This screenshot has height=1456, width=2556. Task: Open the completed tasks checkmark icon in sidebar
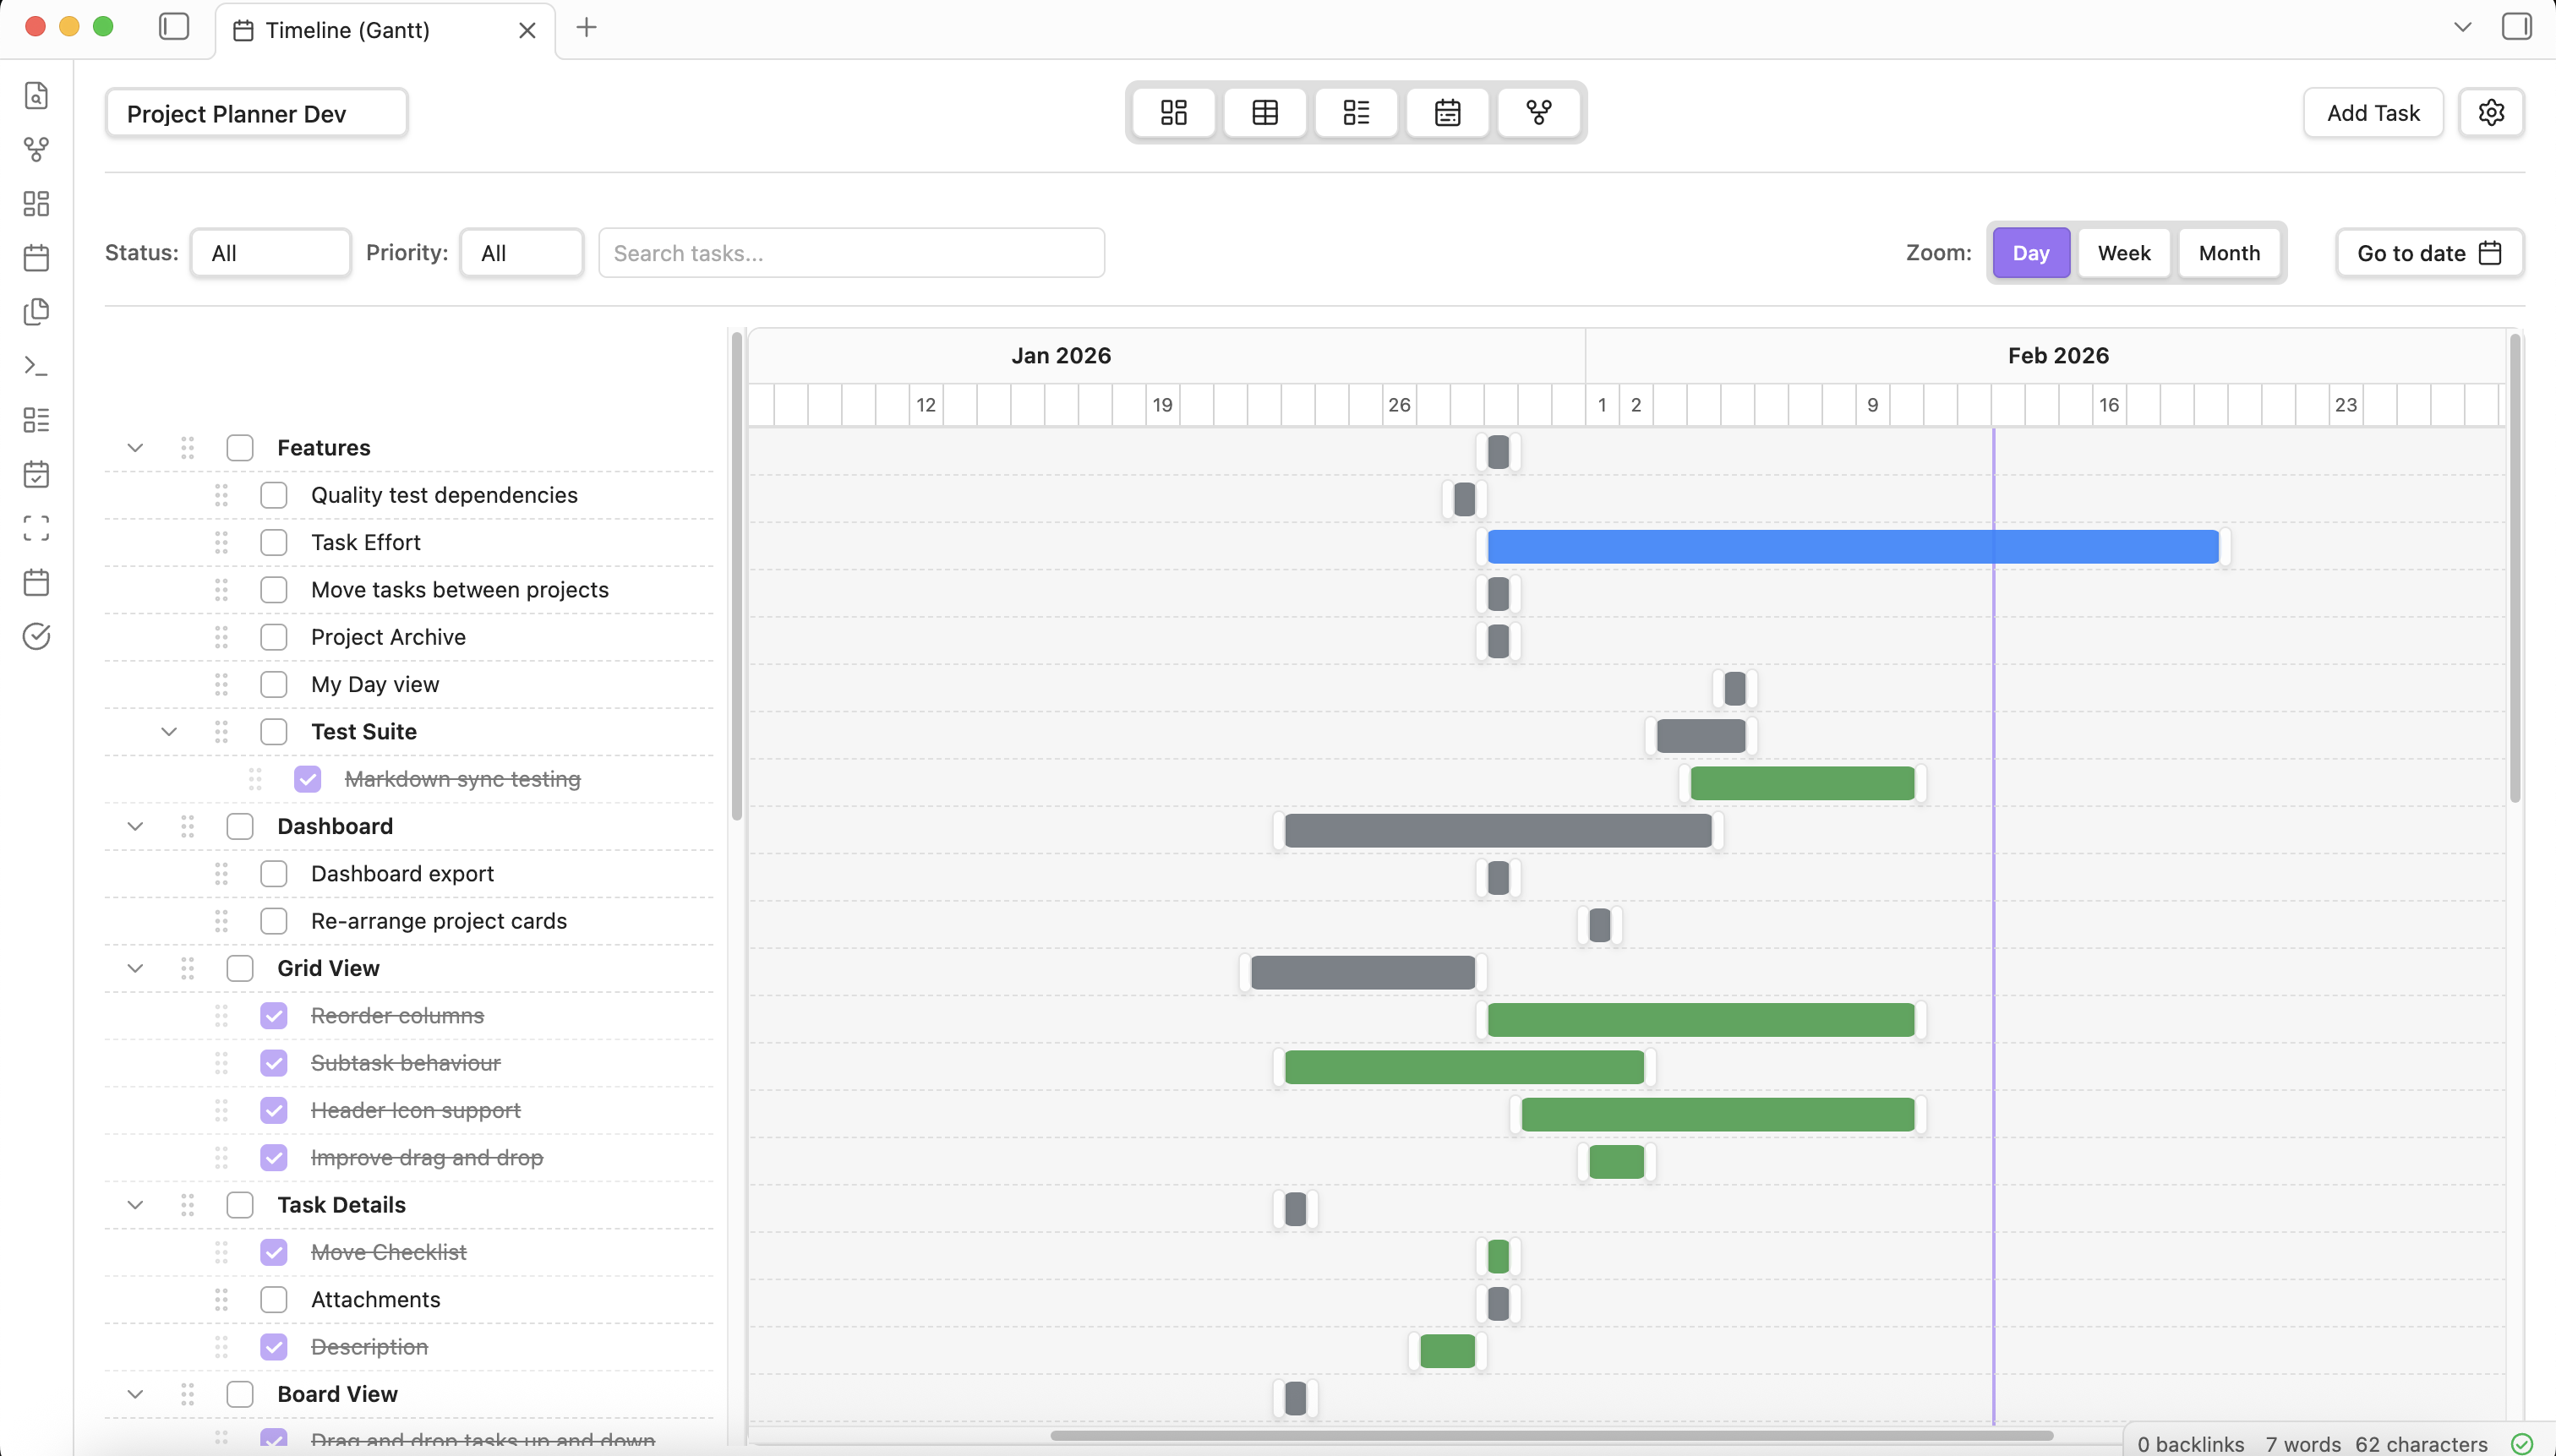pyautogui.click(x=36, y=636)
